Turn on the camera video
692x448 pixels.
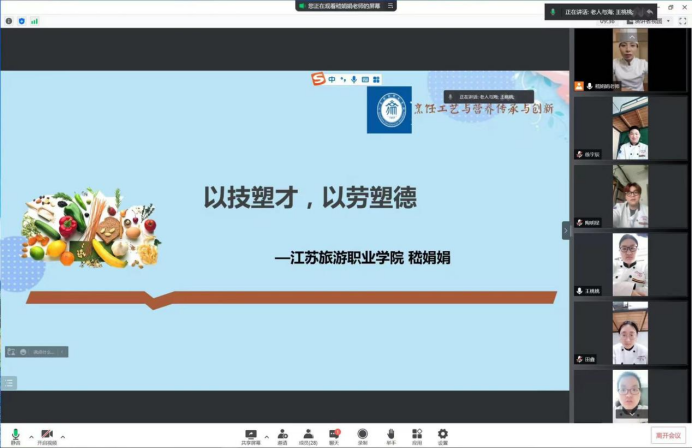click(47, 437)
